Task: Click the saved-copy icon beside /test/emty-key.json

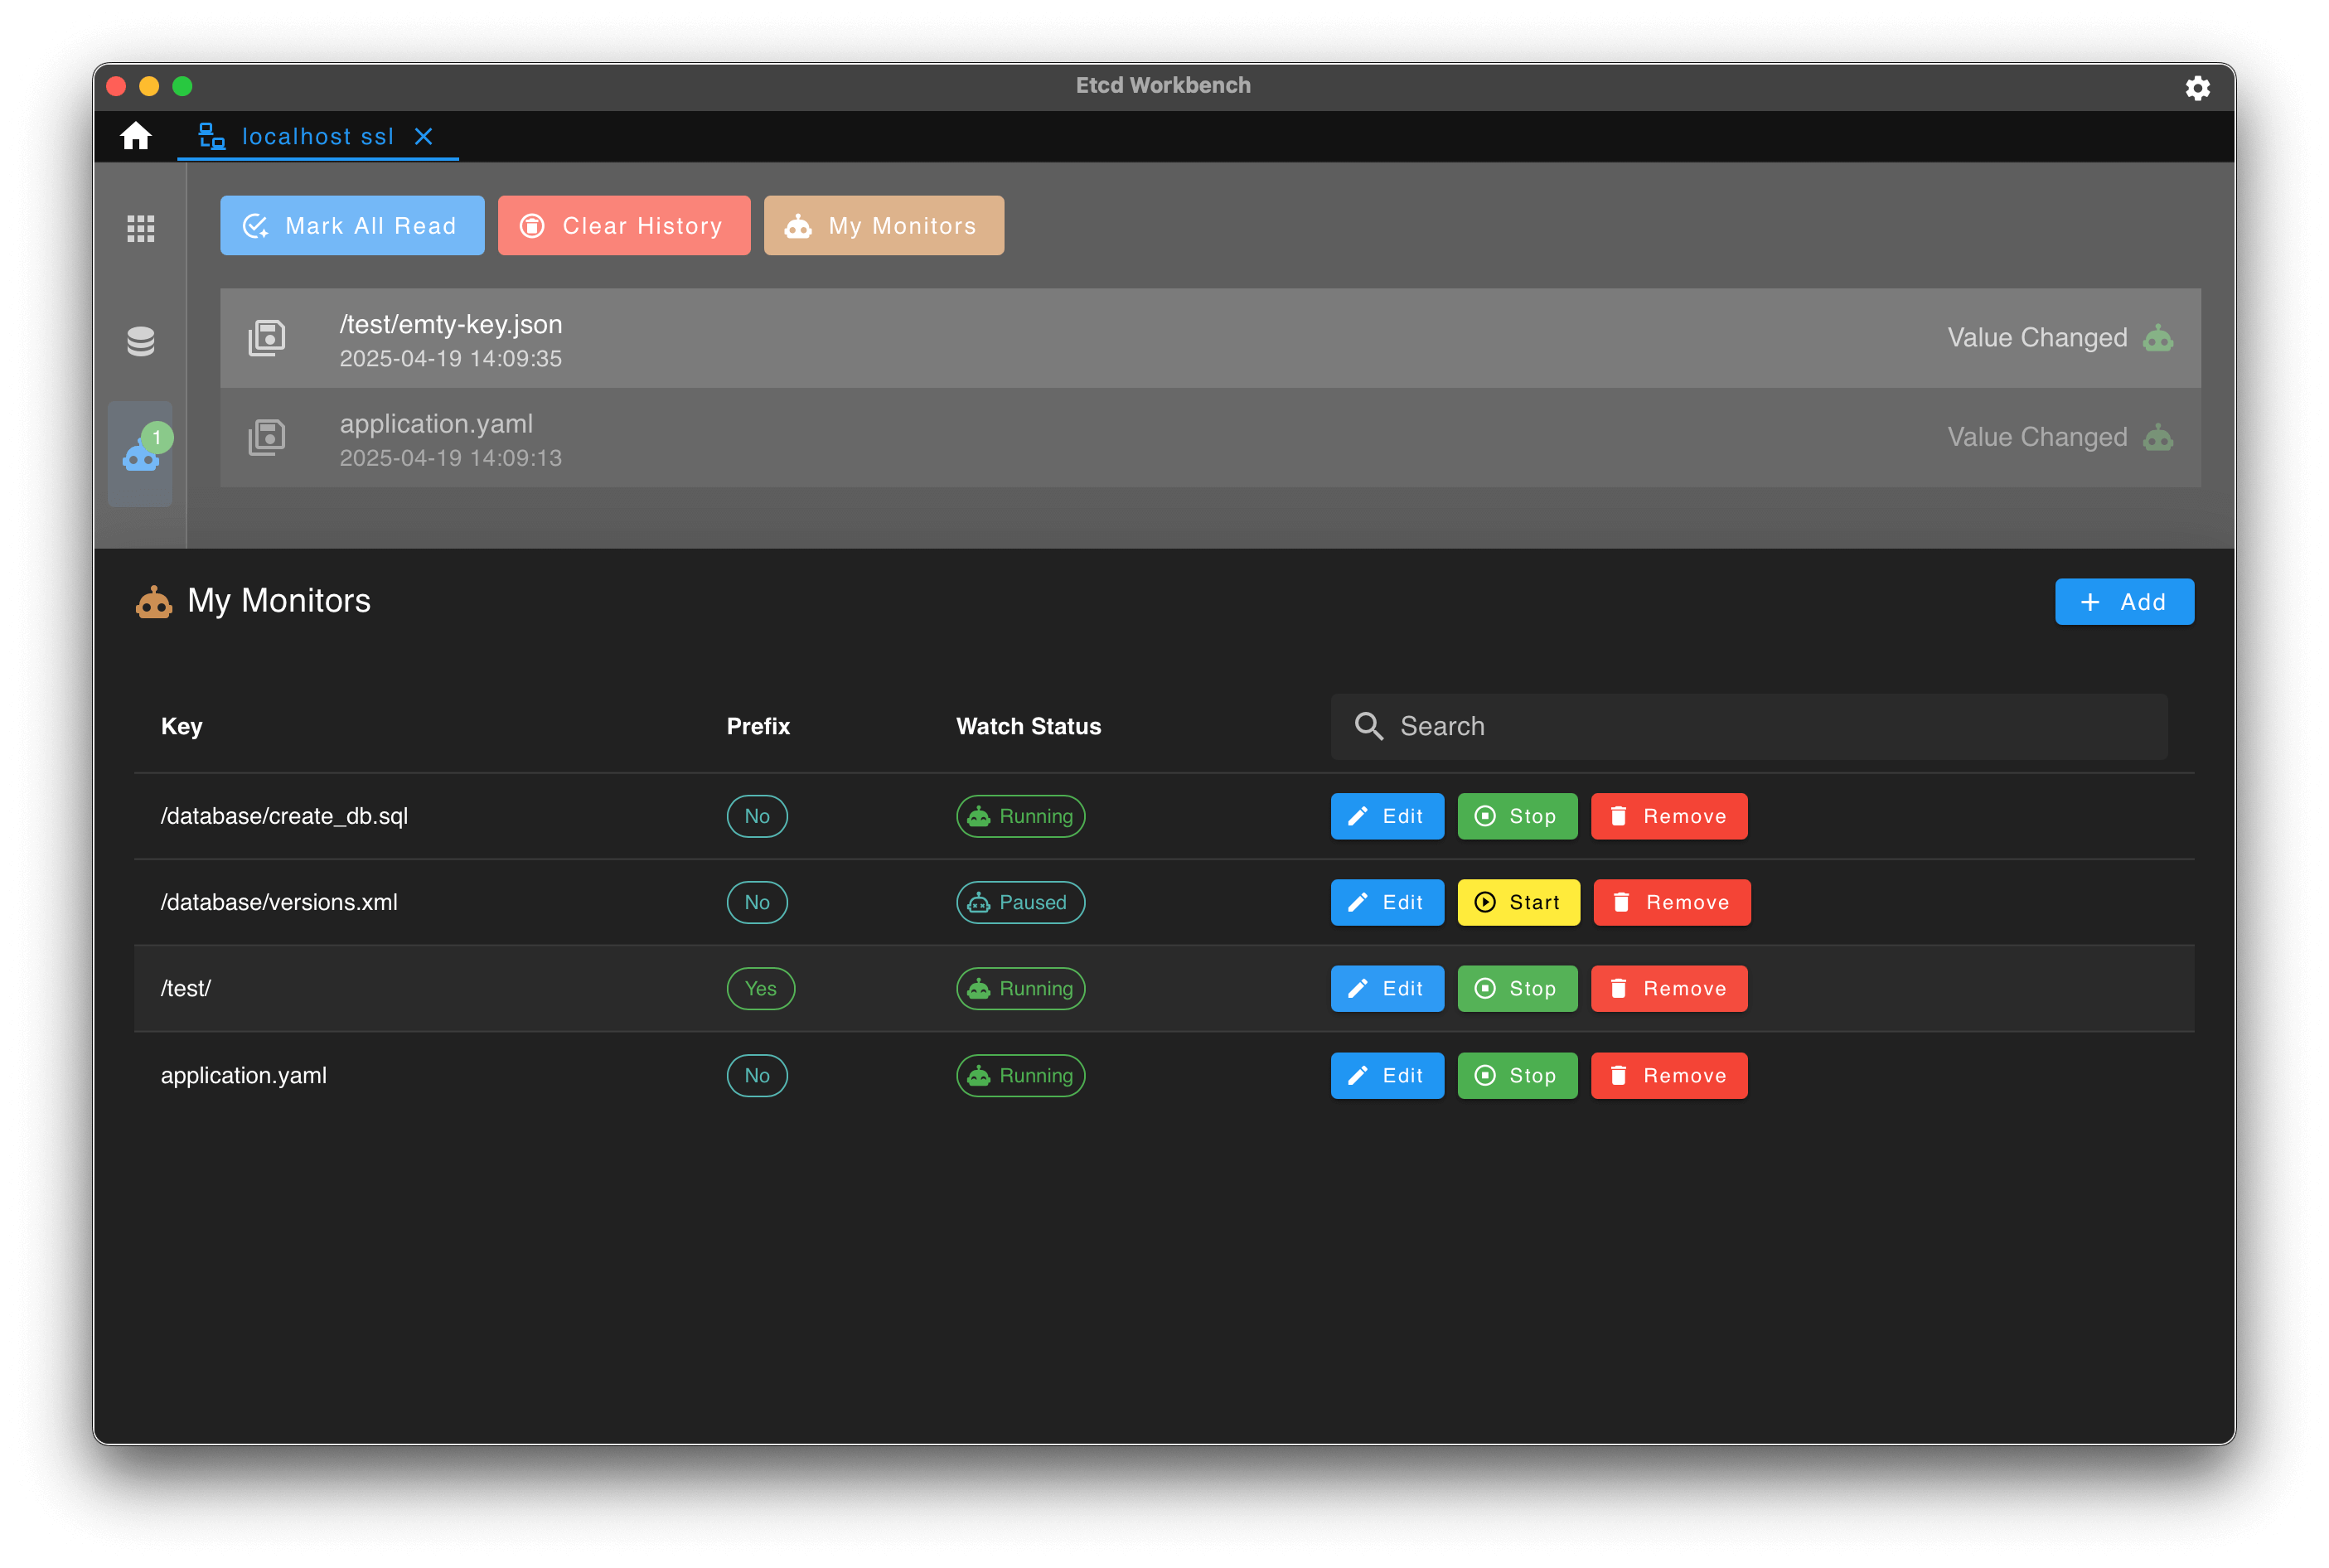Action: (267, 338)
